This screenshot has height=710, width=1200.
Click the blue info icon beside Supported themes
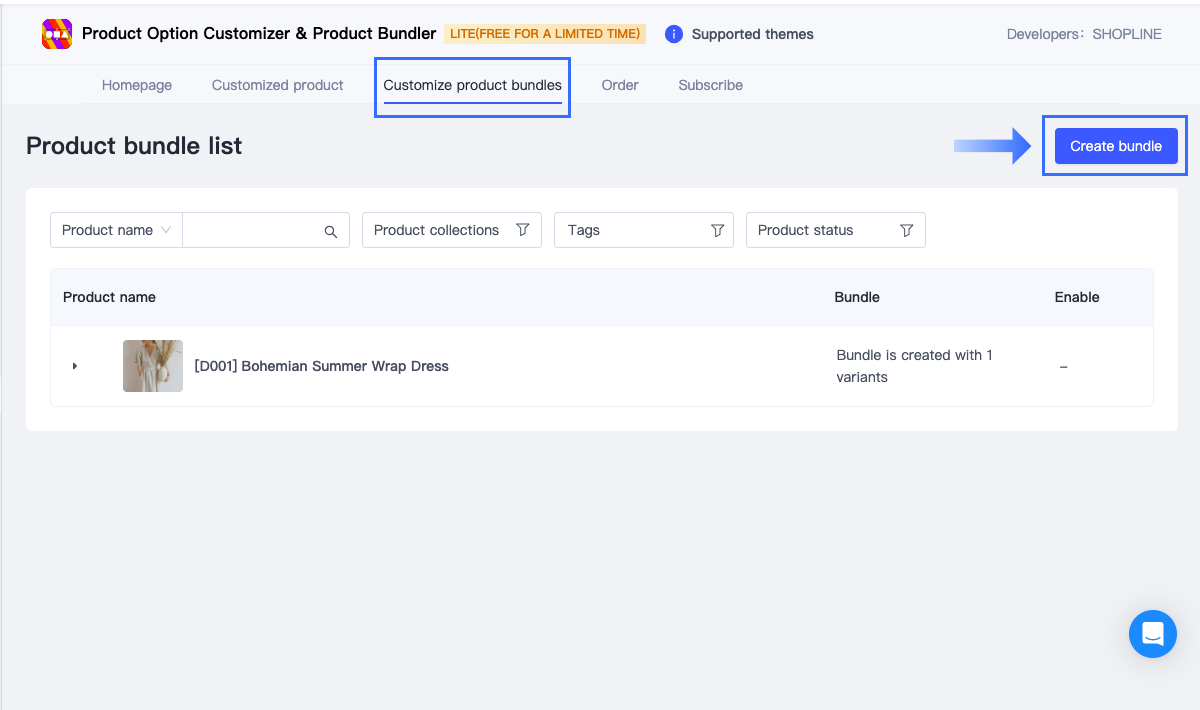(x=673, y=33)
